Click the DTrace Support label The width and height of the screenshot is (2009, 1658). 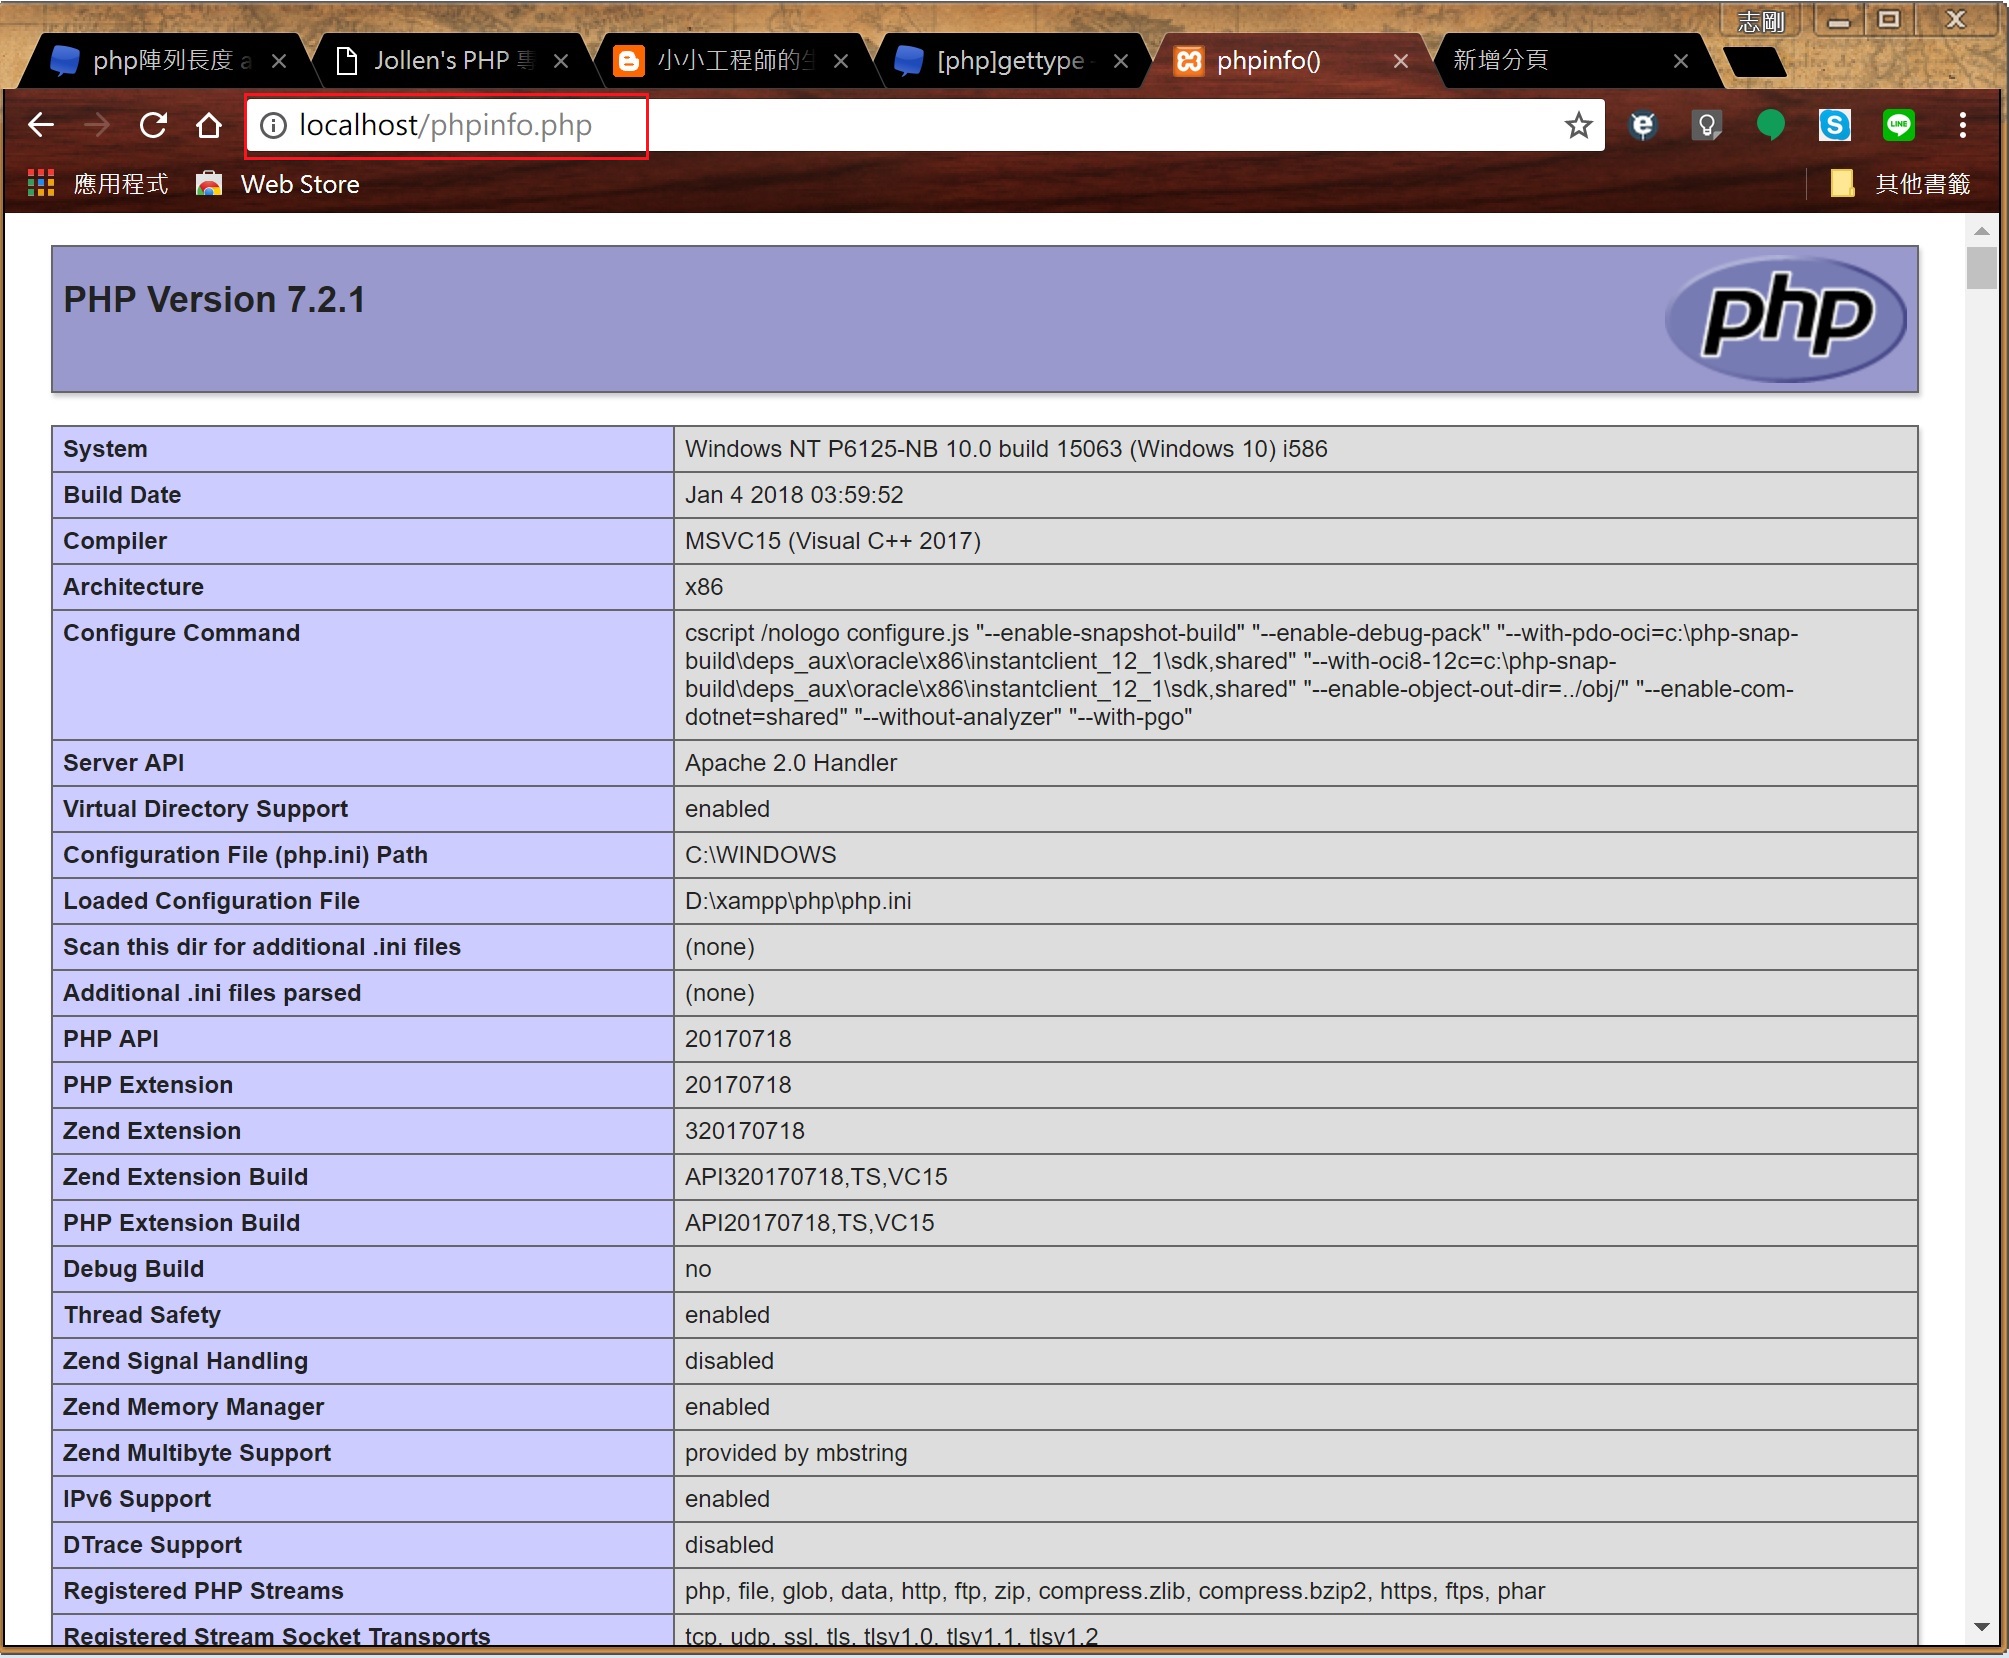pos(153,1545)
